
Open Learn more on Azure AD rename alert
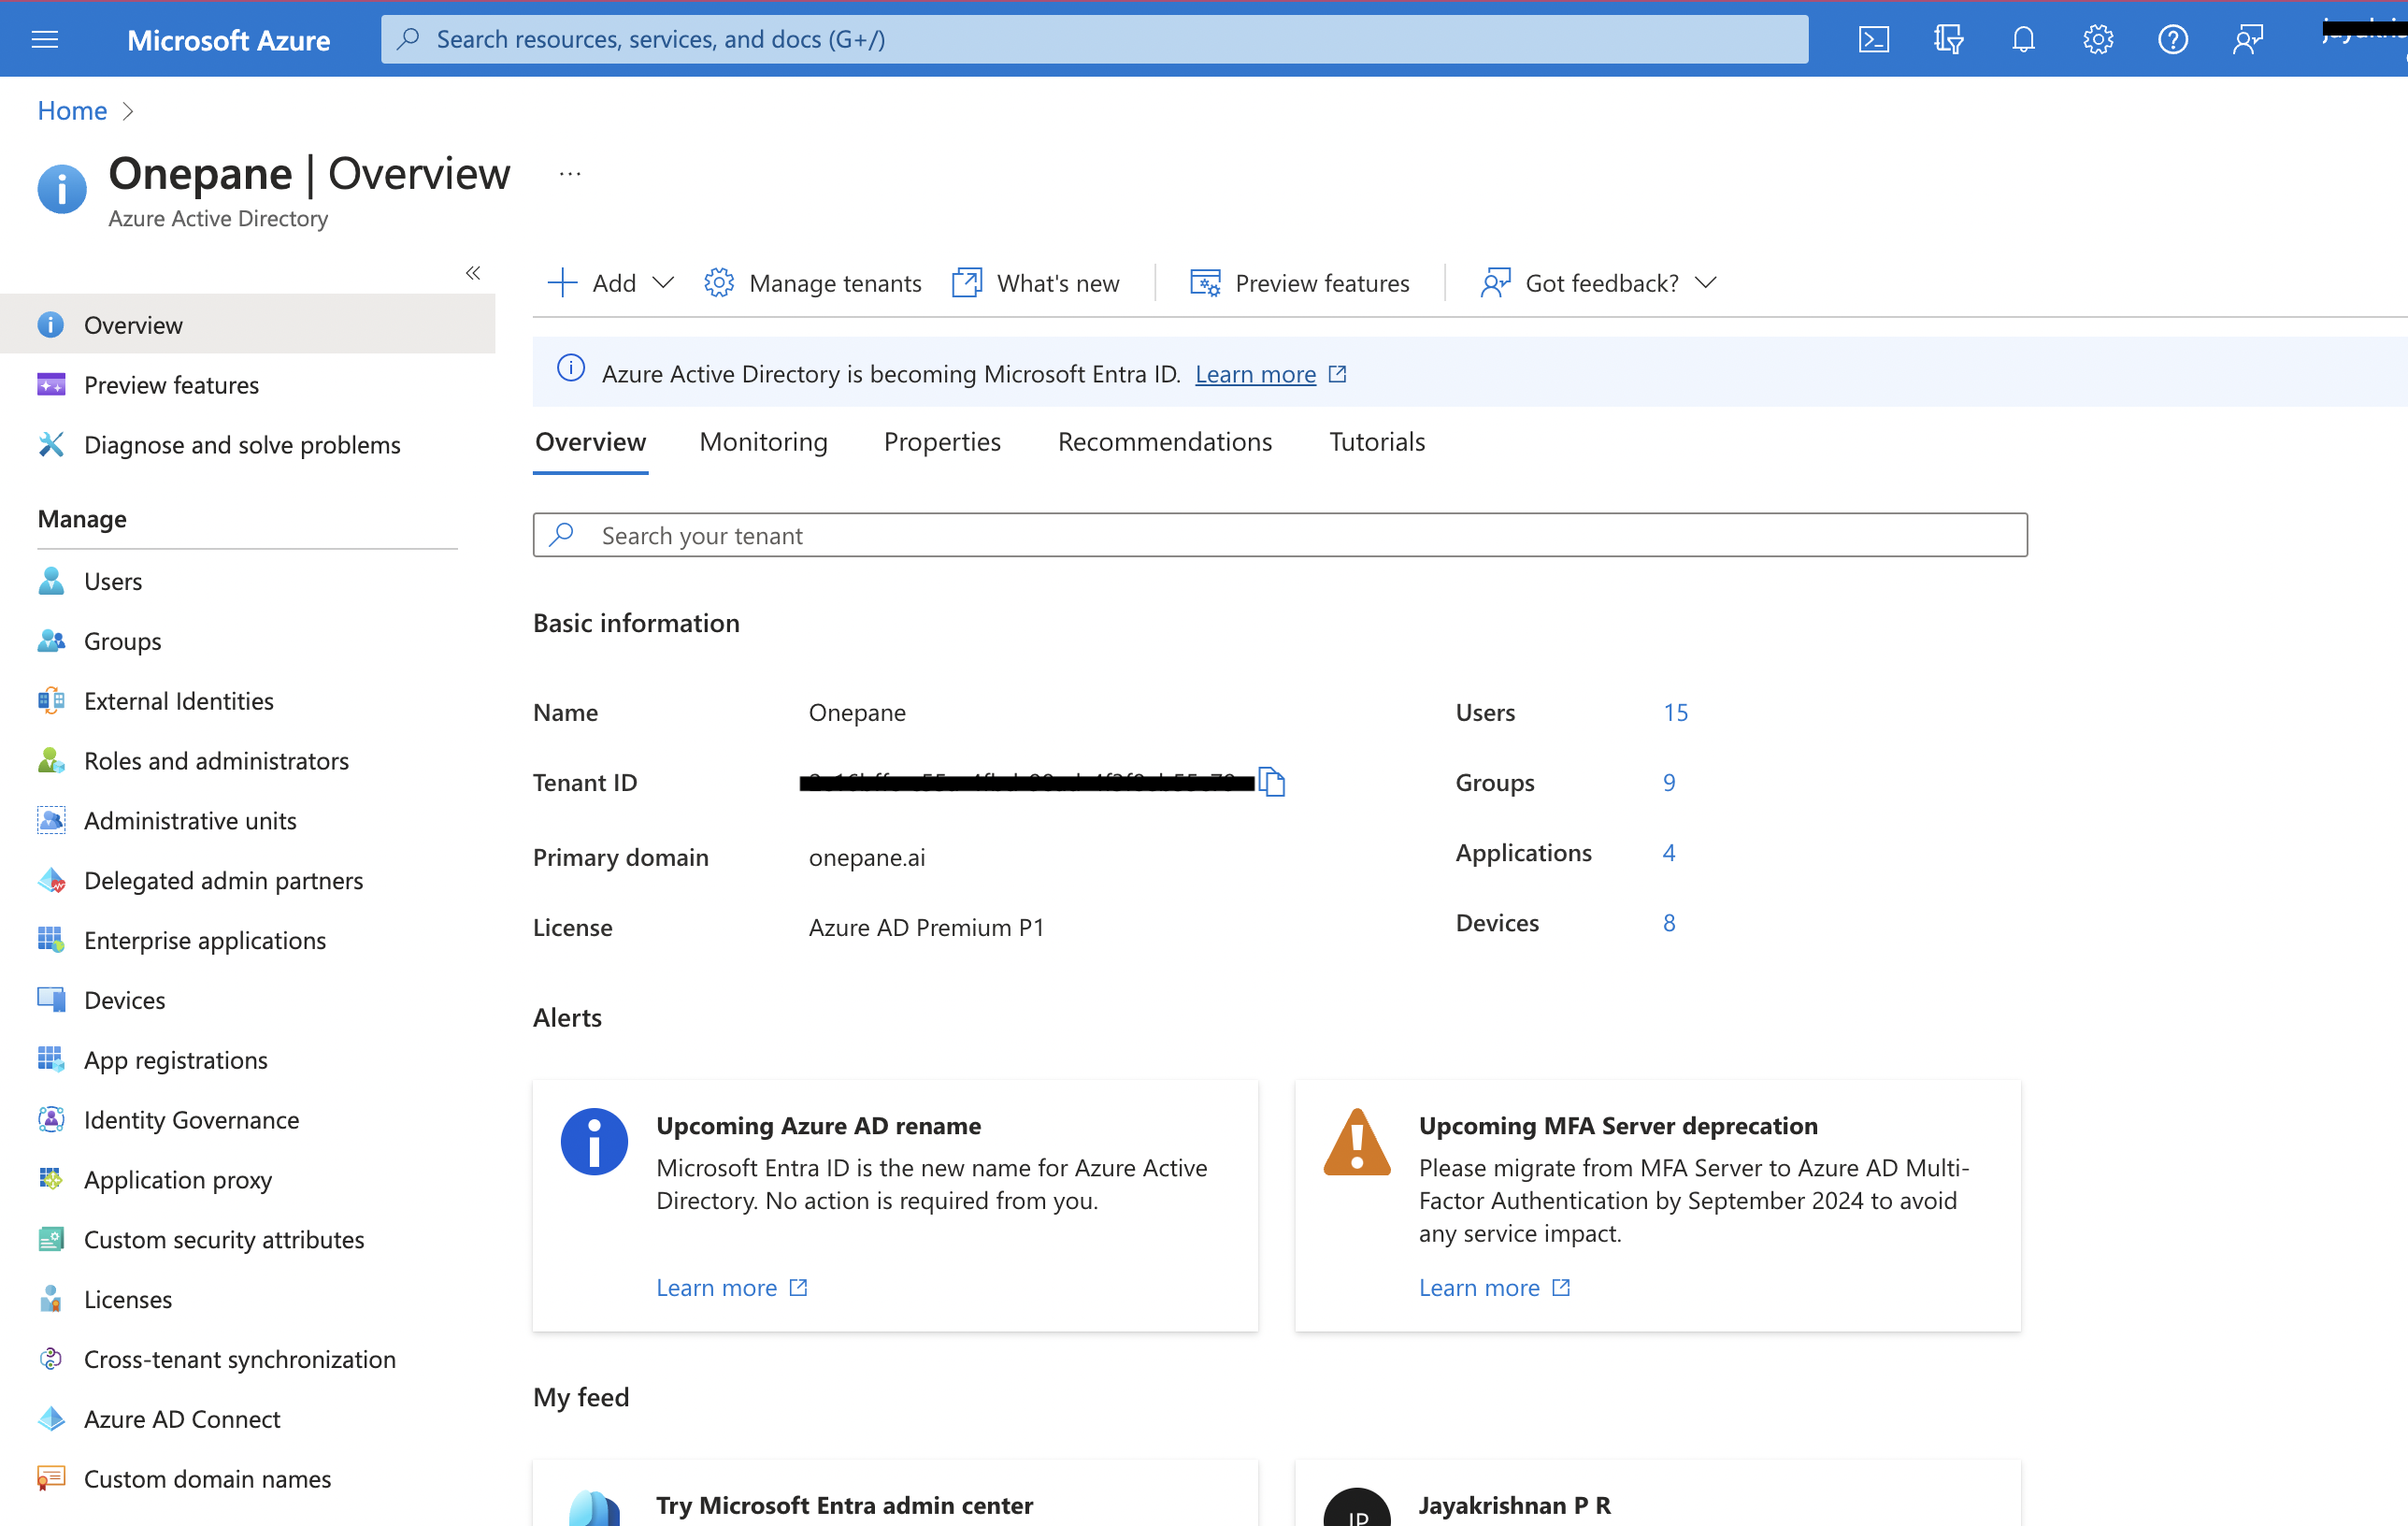(731, 1287)
